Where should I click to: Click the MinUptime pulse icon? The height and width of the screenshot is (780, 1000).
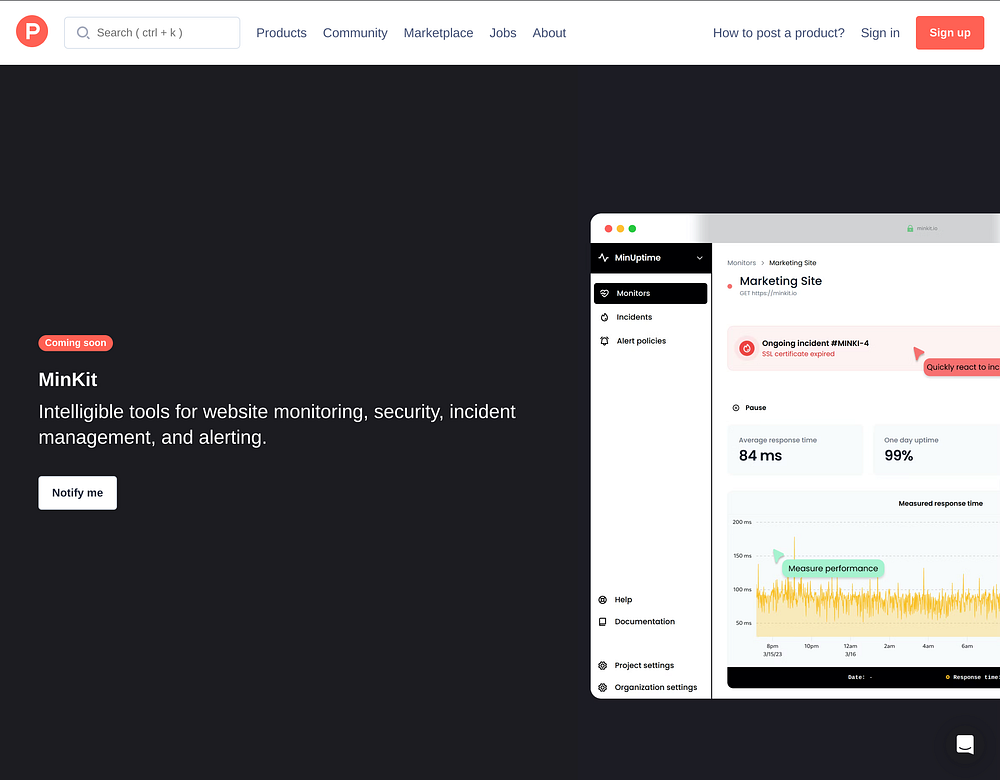pos(603,258)
